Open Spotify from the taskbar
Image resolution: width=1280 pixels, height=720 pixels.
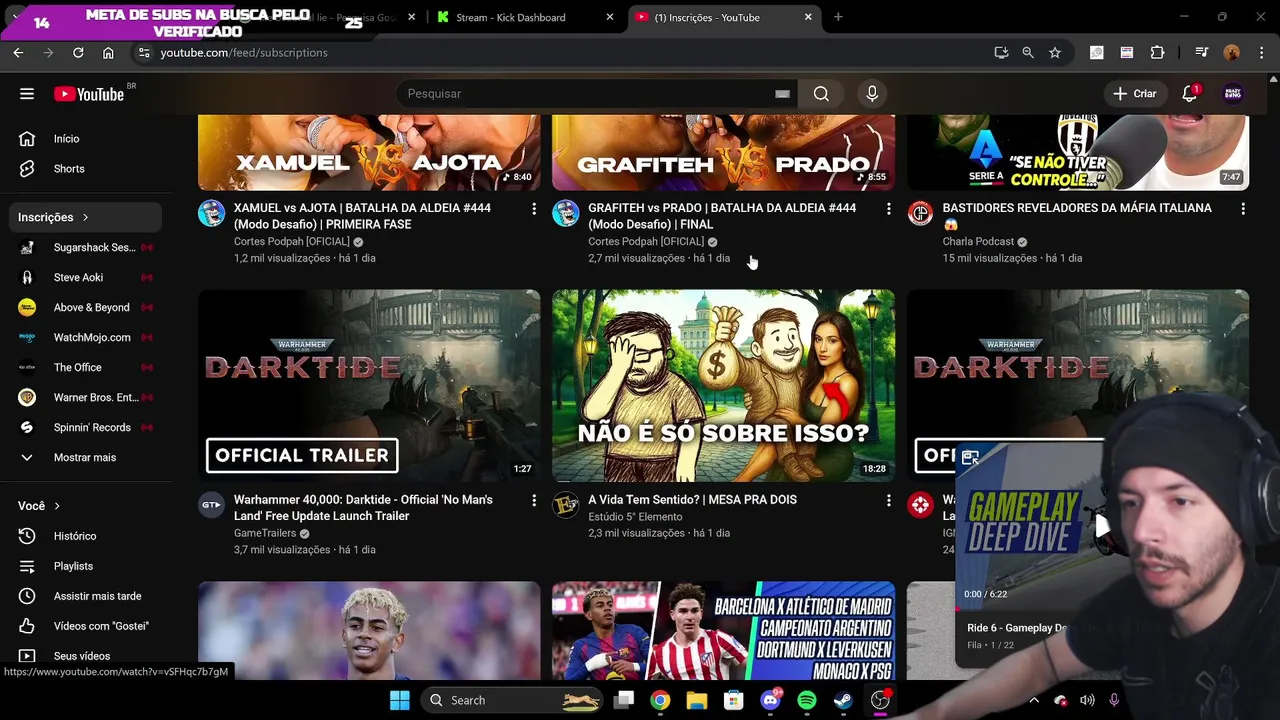(x=807, y=700)
